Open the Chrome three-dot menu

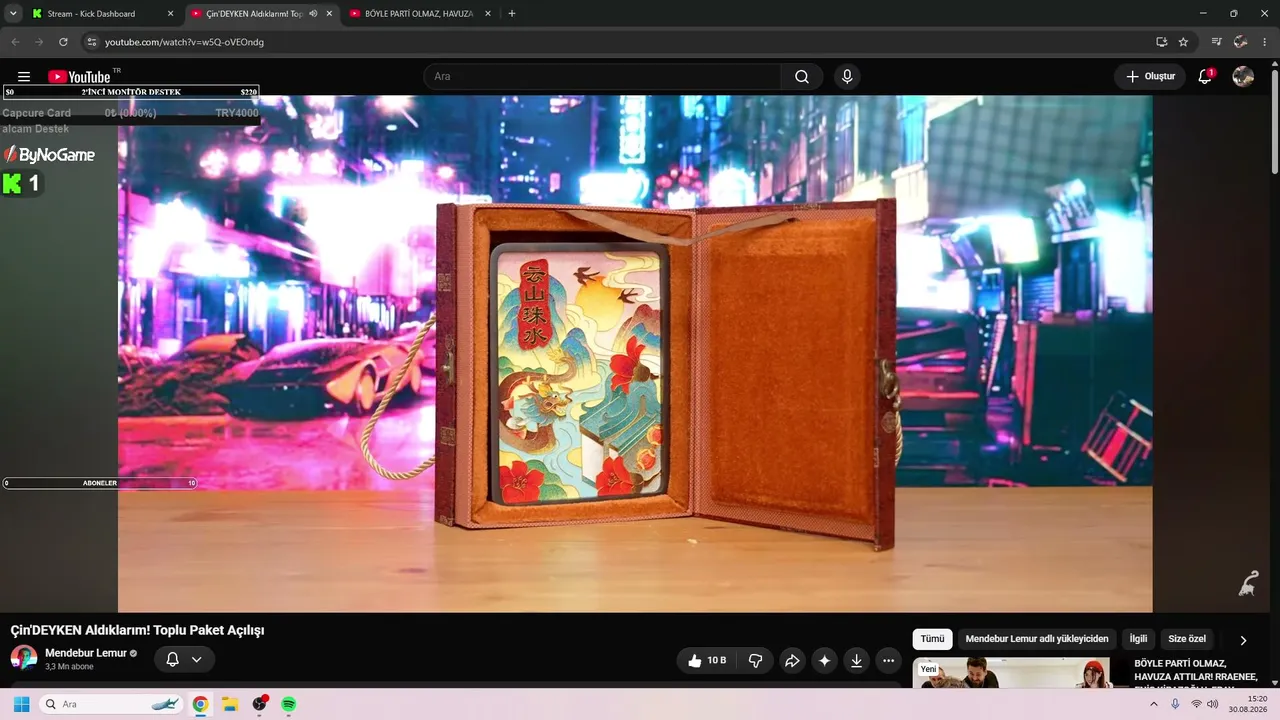pyautogui.click(x=1265, y=42)
